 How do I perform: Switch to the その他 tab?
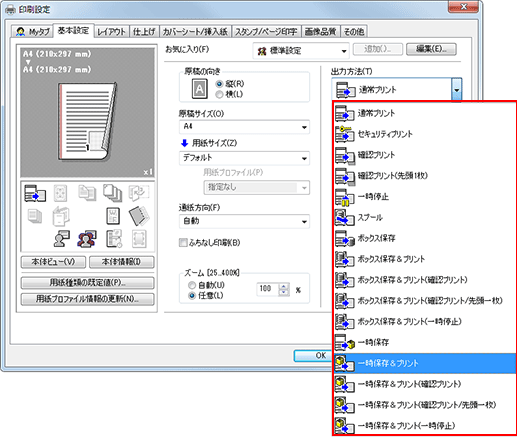tap(354, 32)
